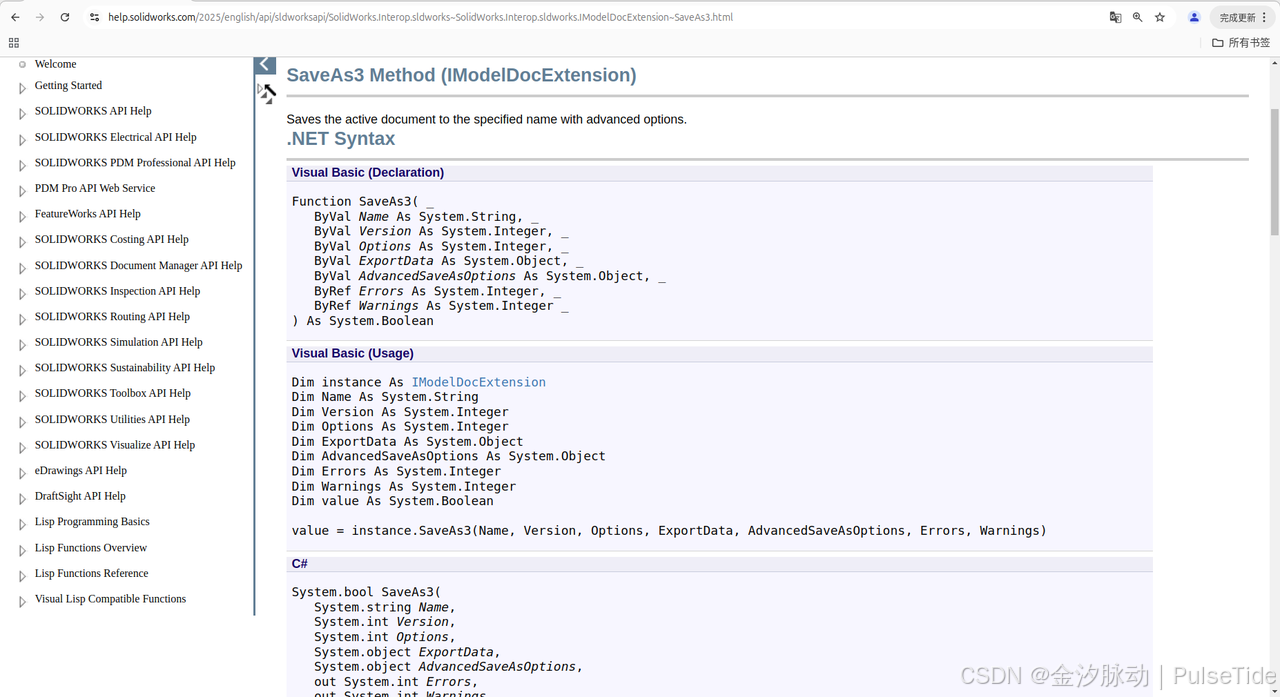
Task: Open SOLIDWORKS Routing API Help topic
Action: 112,317
